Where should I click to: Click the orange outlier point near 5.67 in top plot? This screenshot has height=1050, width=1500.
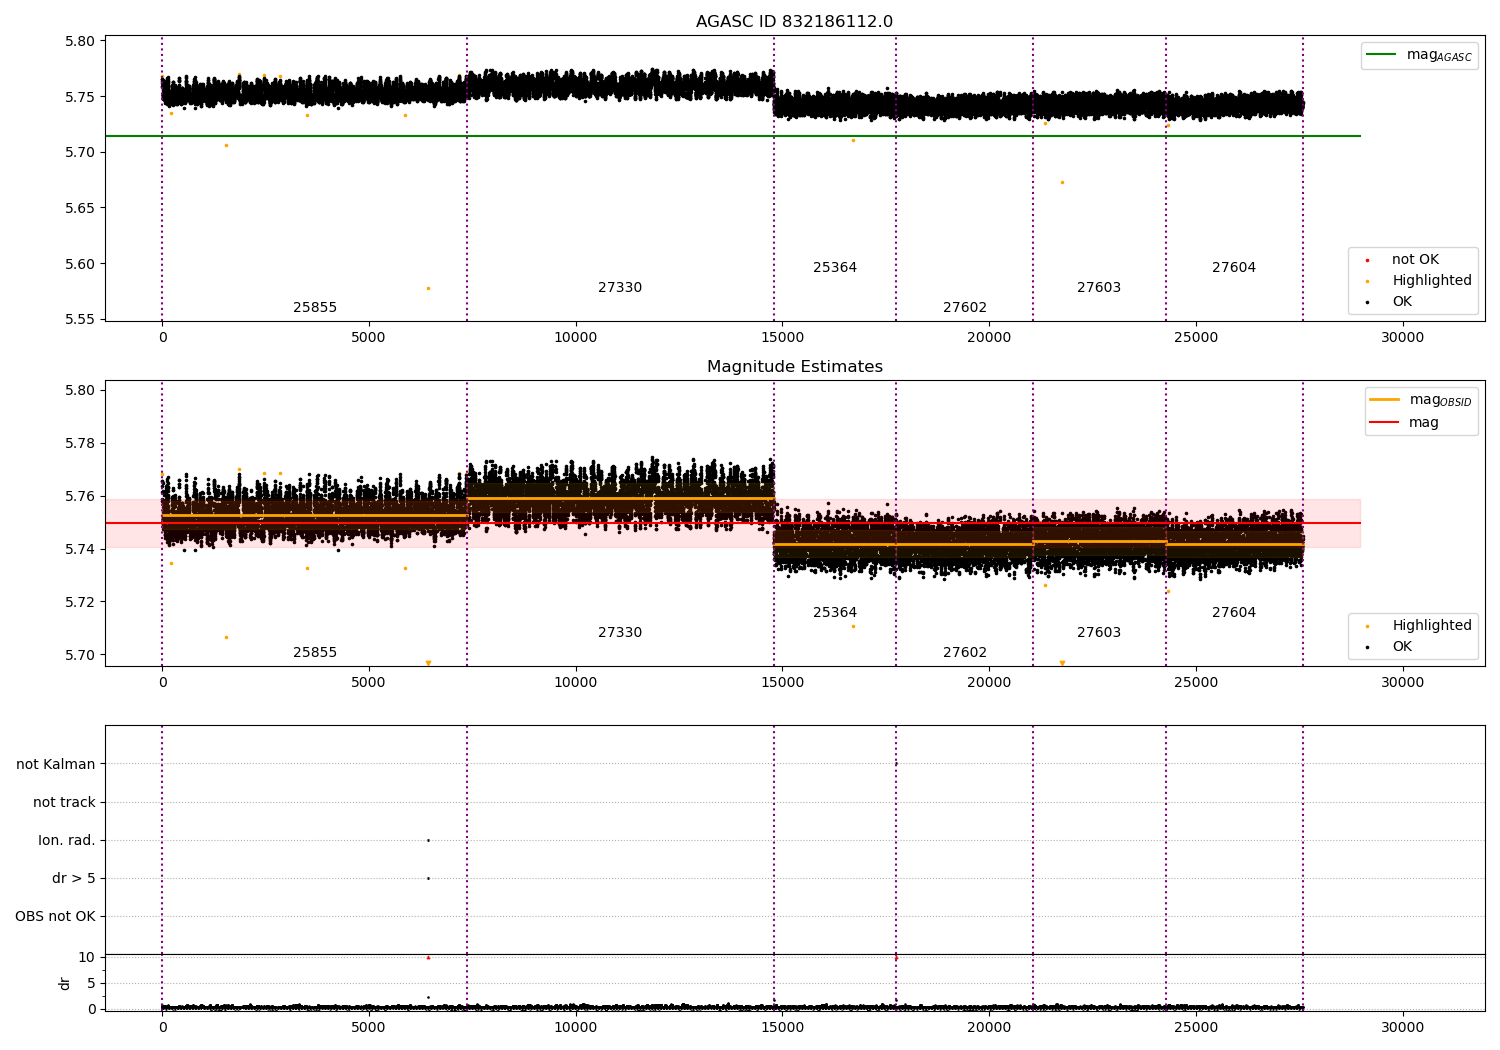tap(1062, 183)
